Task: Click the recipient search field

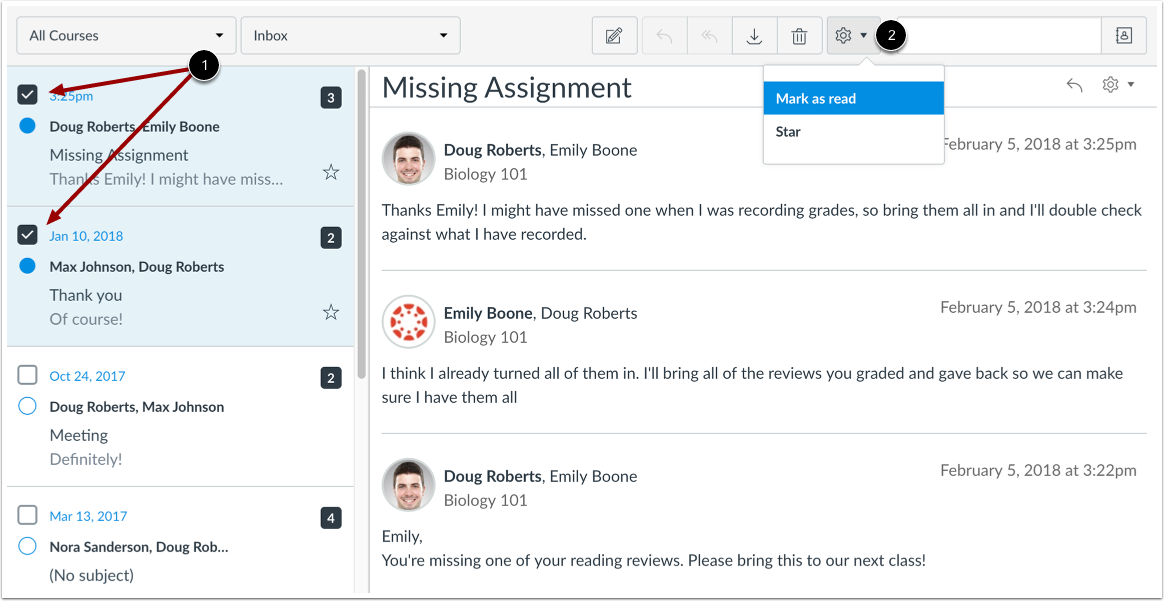Action: coord(999,36)
